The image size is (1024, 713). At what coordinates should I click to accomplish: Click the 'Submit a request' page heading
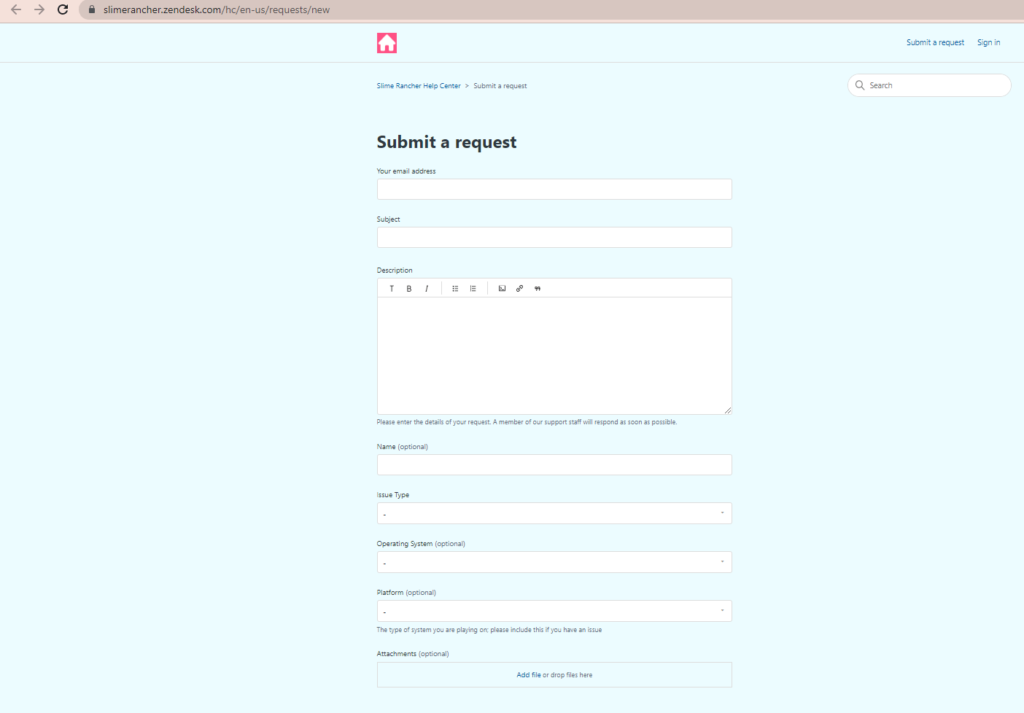446,142
